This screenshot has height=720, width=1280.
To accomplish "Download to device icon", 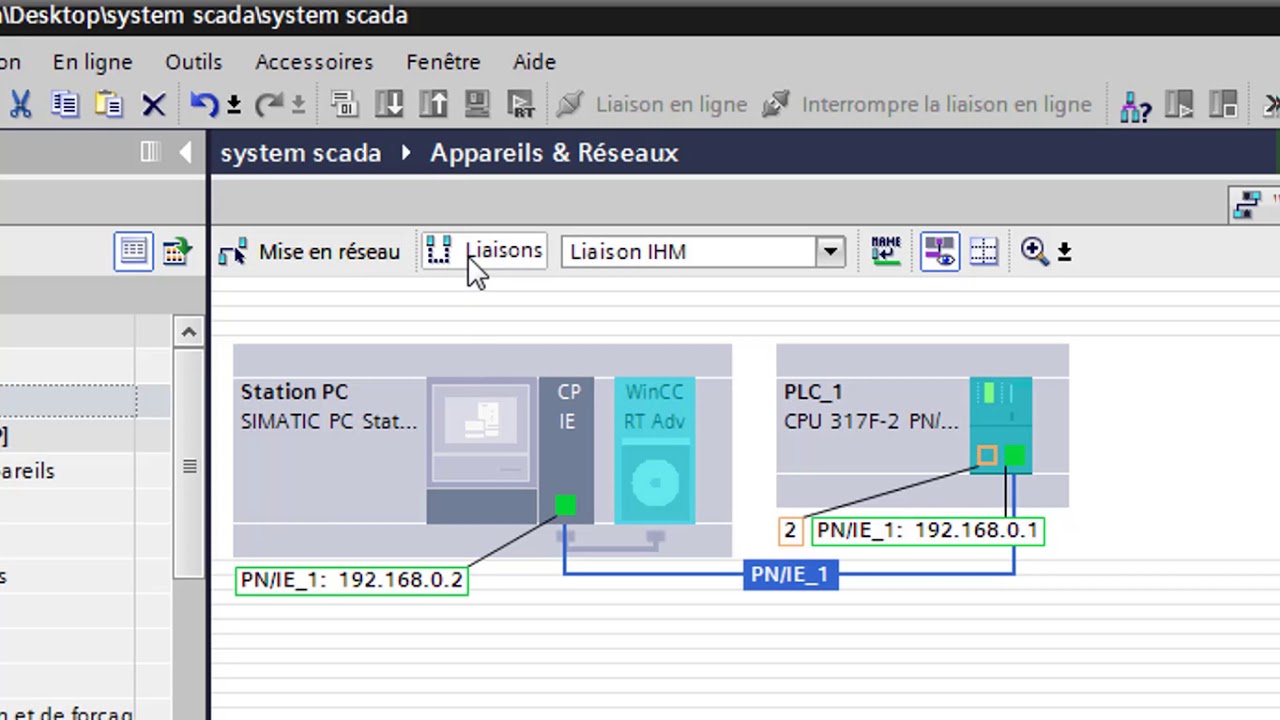I will click(389, 104).
